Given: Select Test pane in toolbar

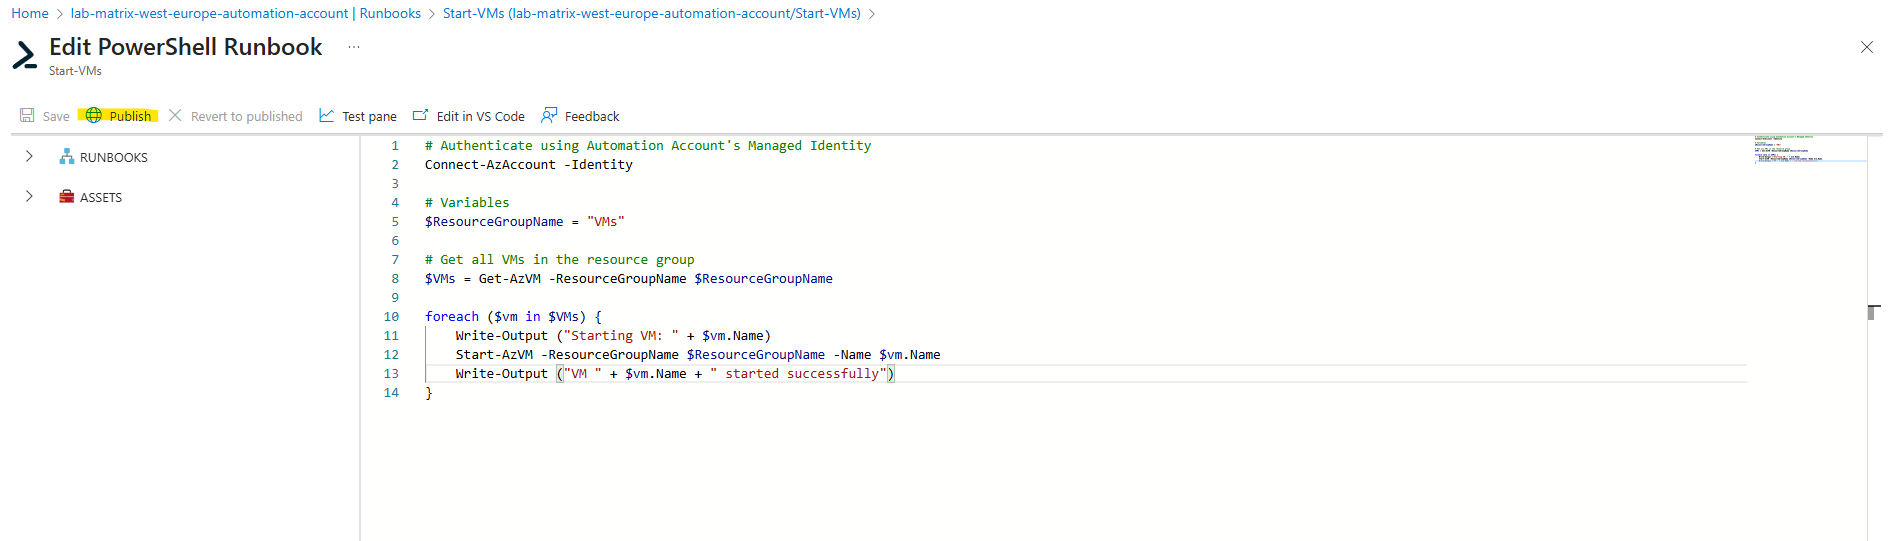Looking at the screenshot, I should pyautogui.click(x=358, y=116).
